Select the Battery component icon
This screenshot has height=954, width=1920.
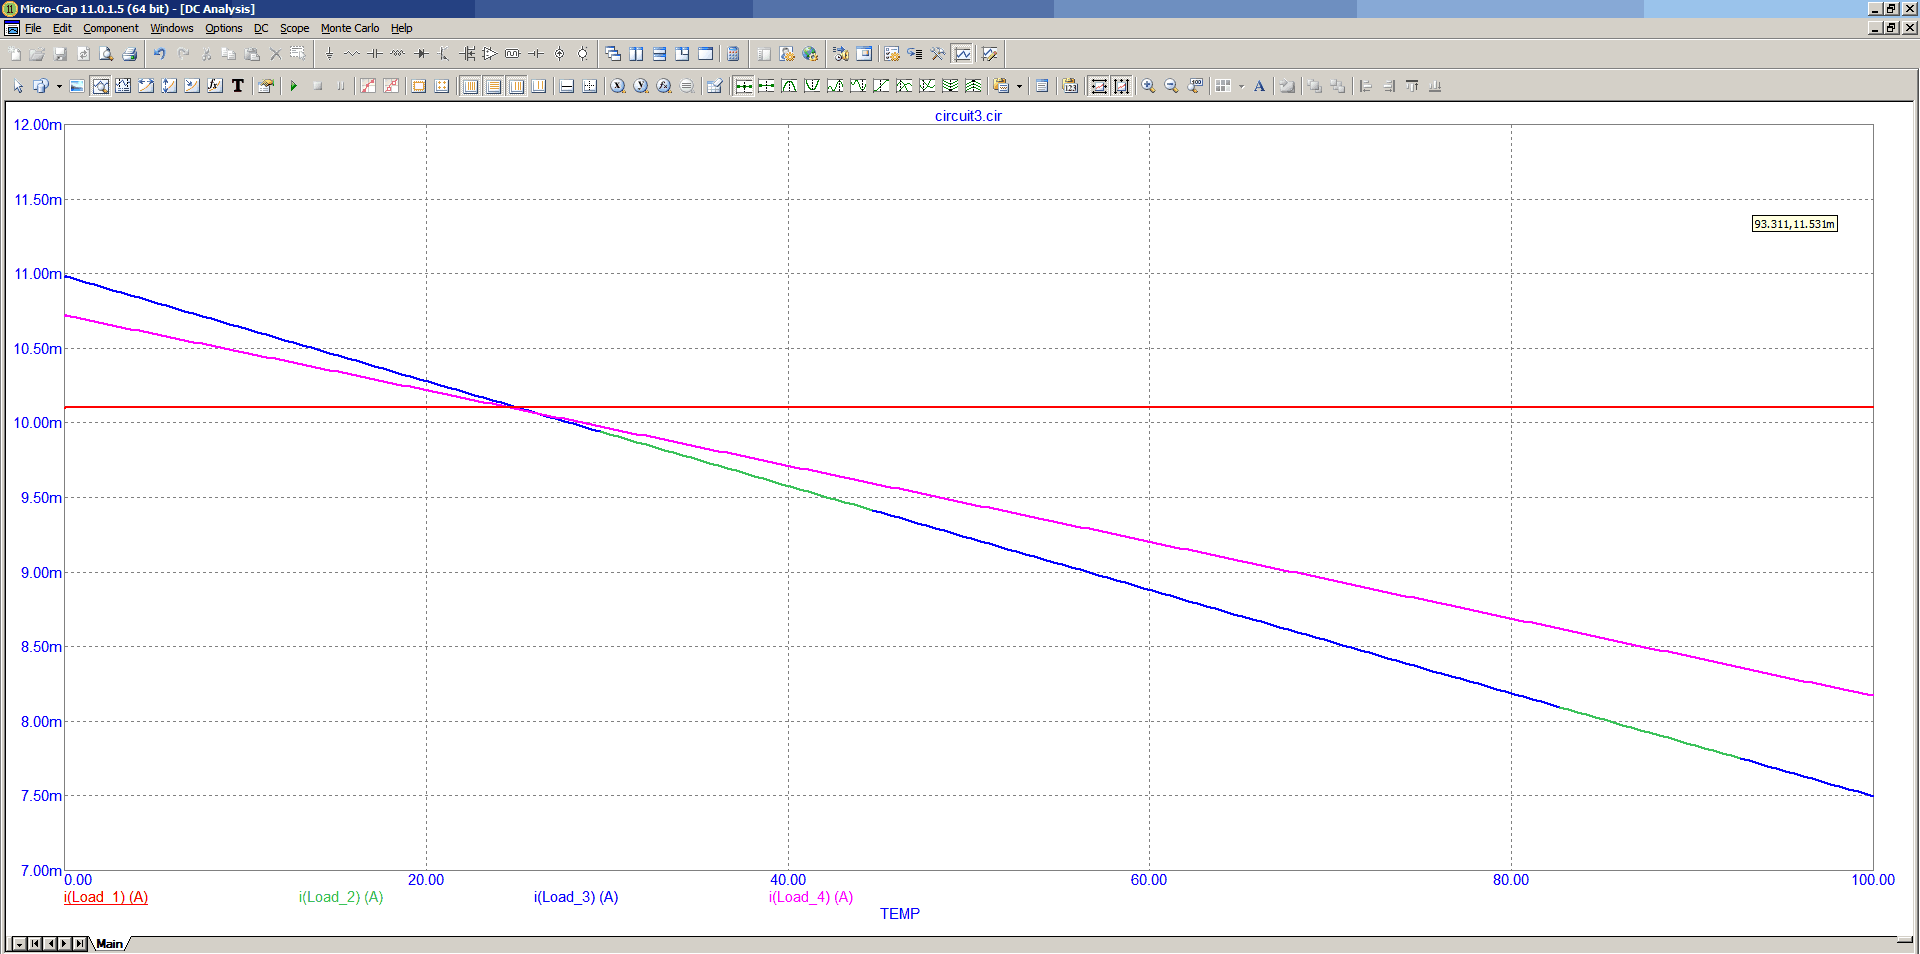tap(536, 54)
